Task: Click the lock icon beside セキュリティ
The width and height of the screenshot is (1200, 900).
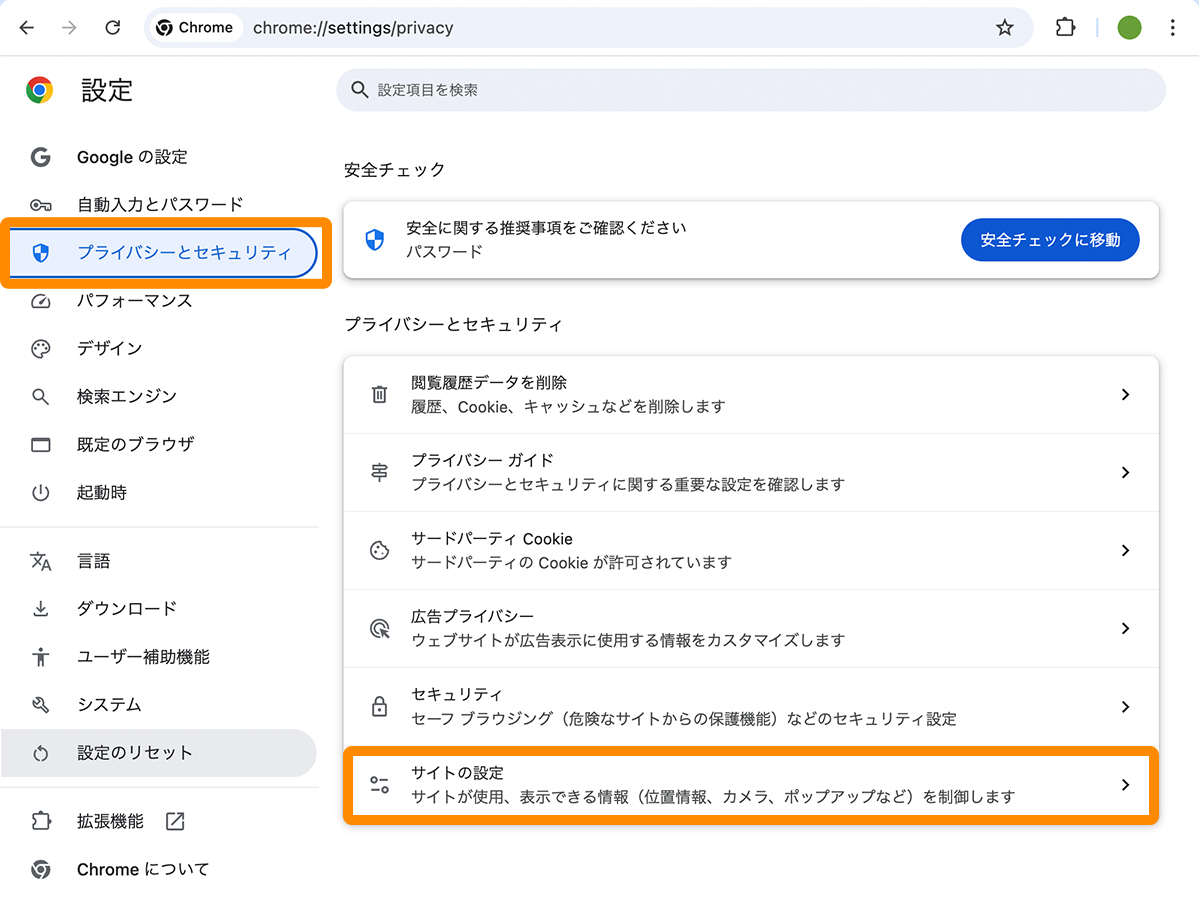Action: pos(378,706)
